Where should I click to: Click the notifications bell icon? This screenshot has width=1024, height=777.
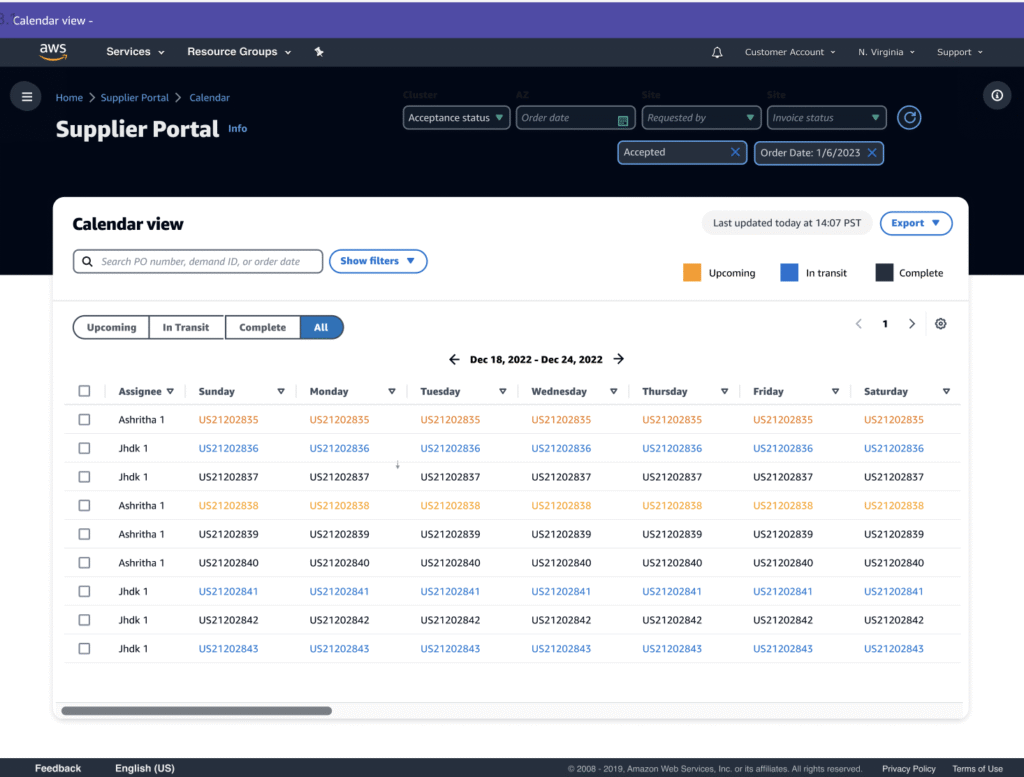point(717,52)
